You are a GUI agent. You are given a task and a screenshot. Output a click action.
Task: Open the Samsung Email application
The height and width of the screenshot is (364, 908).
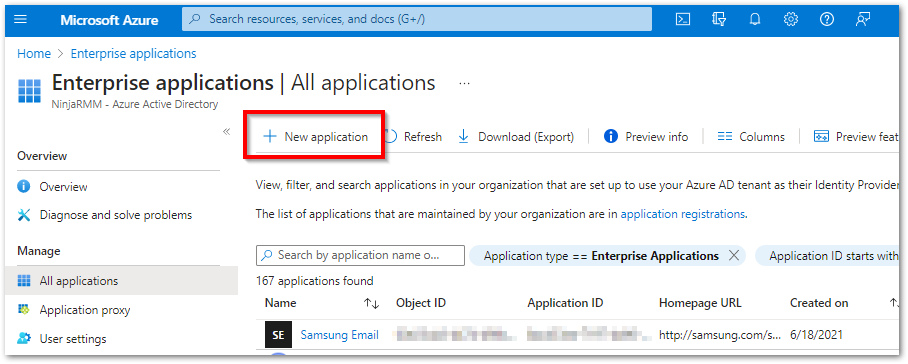pyautogui.click(x=339, y=335)
